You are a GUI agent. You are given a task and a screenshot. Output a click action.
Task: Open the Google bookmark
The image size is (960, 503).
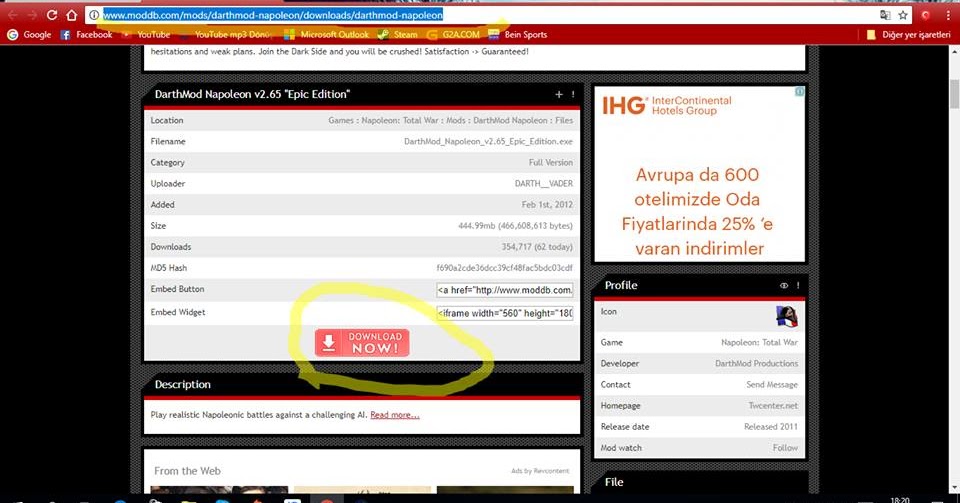pyautogui.click(x=29, y=35)
